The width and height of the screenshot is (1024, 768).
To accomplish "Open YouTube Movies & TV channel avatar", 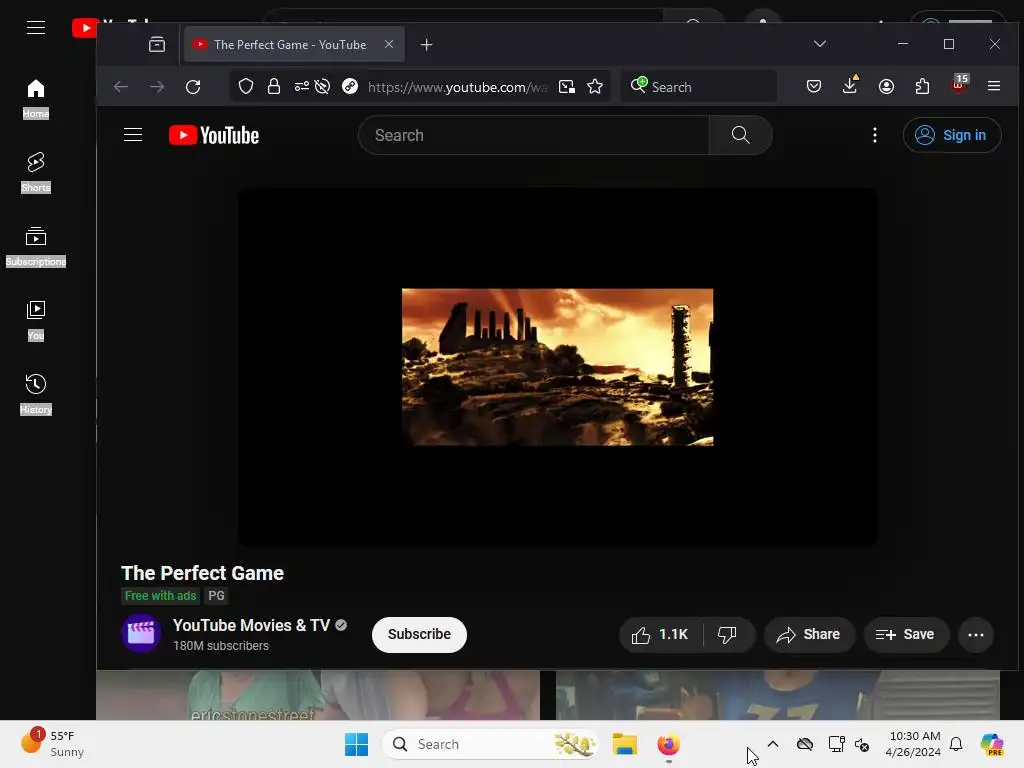I will click(x=140, y=633).
